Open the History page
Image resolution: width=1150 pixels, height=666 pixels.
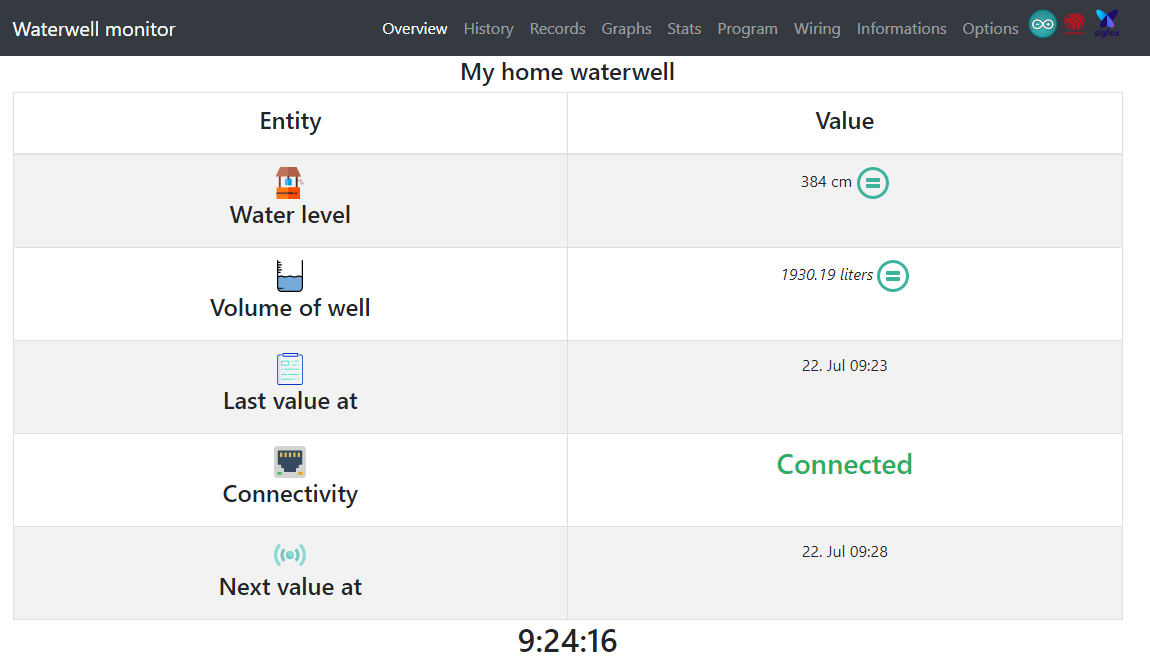click(x=489, y=29)
